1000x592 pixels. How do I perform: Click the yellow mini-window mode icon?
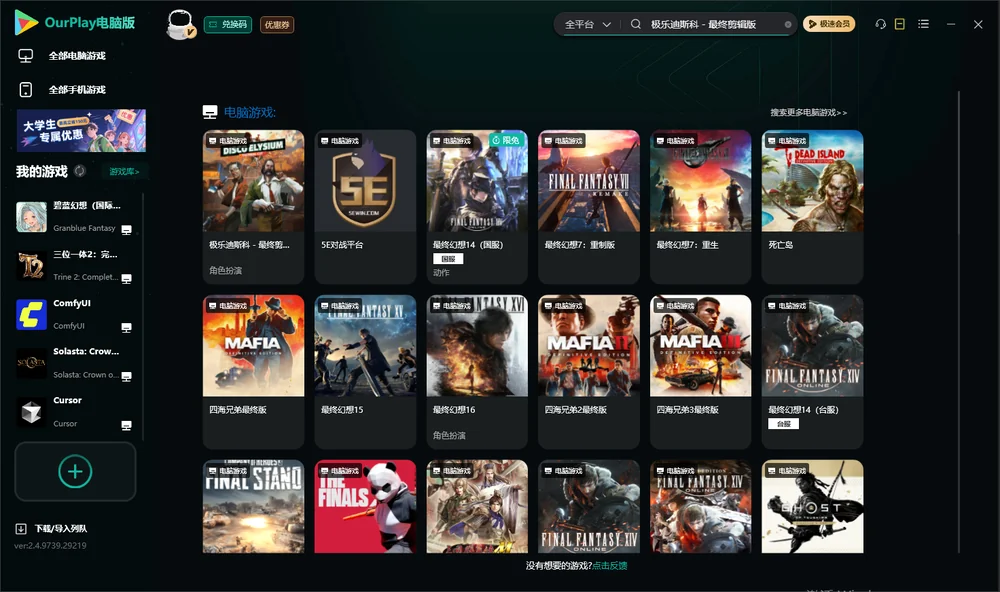pos(899,24)
